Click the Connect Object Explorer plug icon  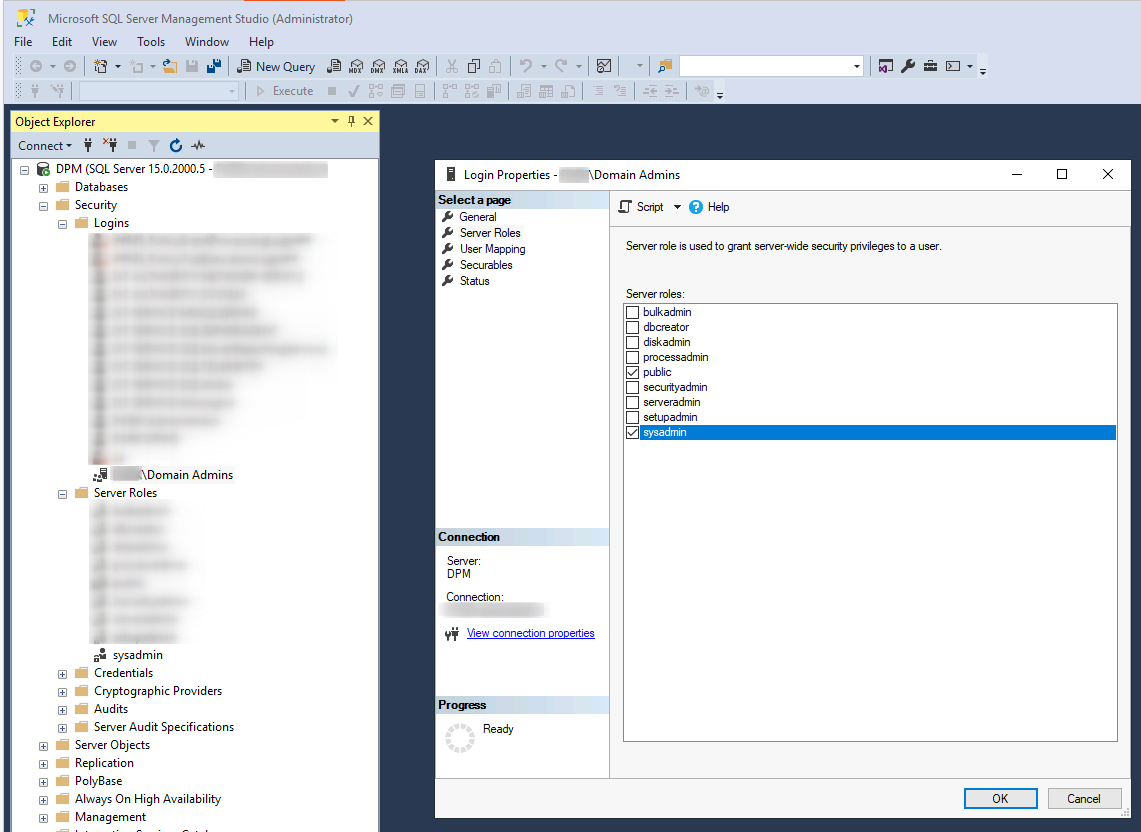(x=88, y=146)
